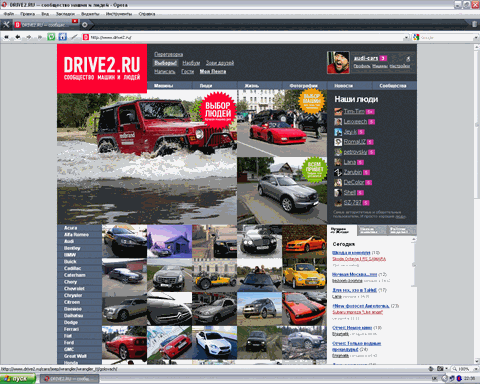The width and height of the screenshot is (480, 384).
Task: Click the fast-forward navigation button
Action: (x=40, y=37)
